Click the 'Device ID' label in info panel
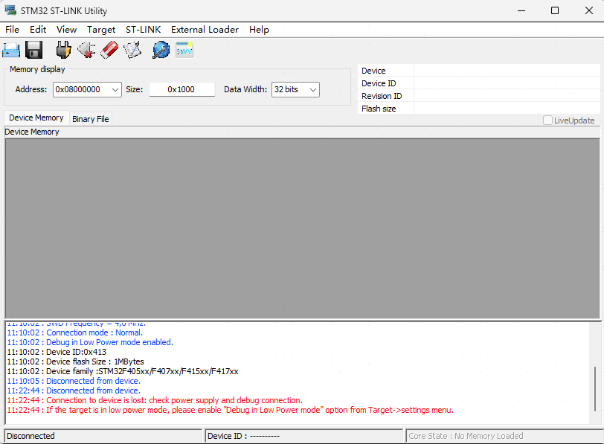Viewport: 604px width, 444px height. 379,83
